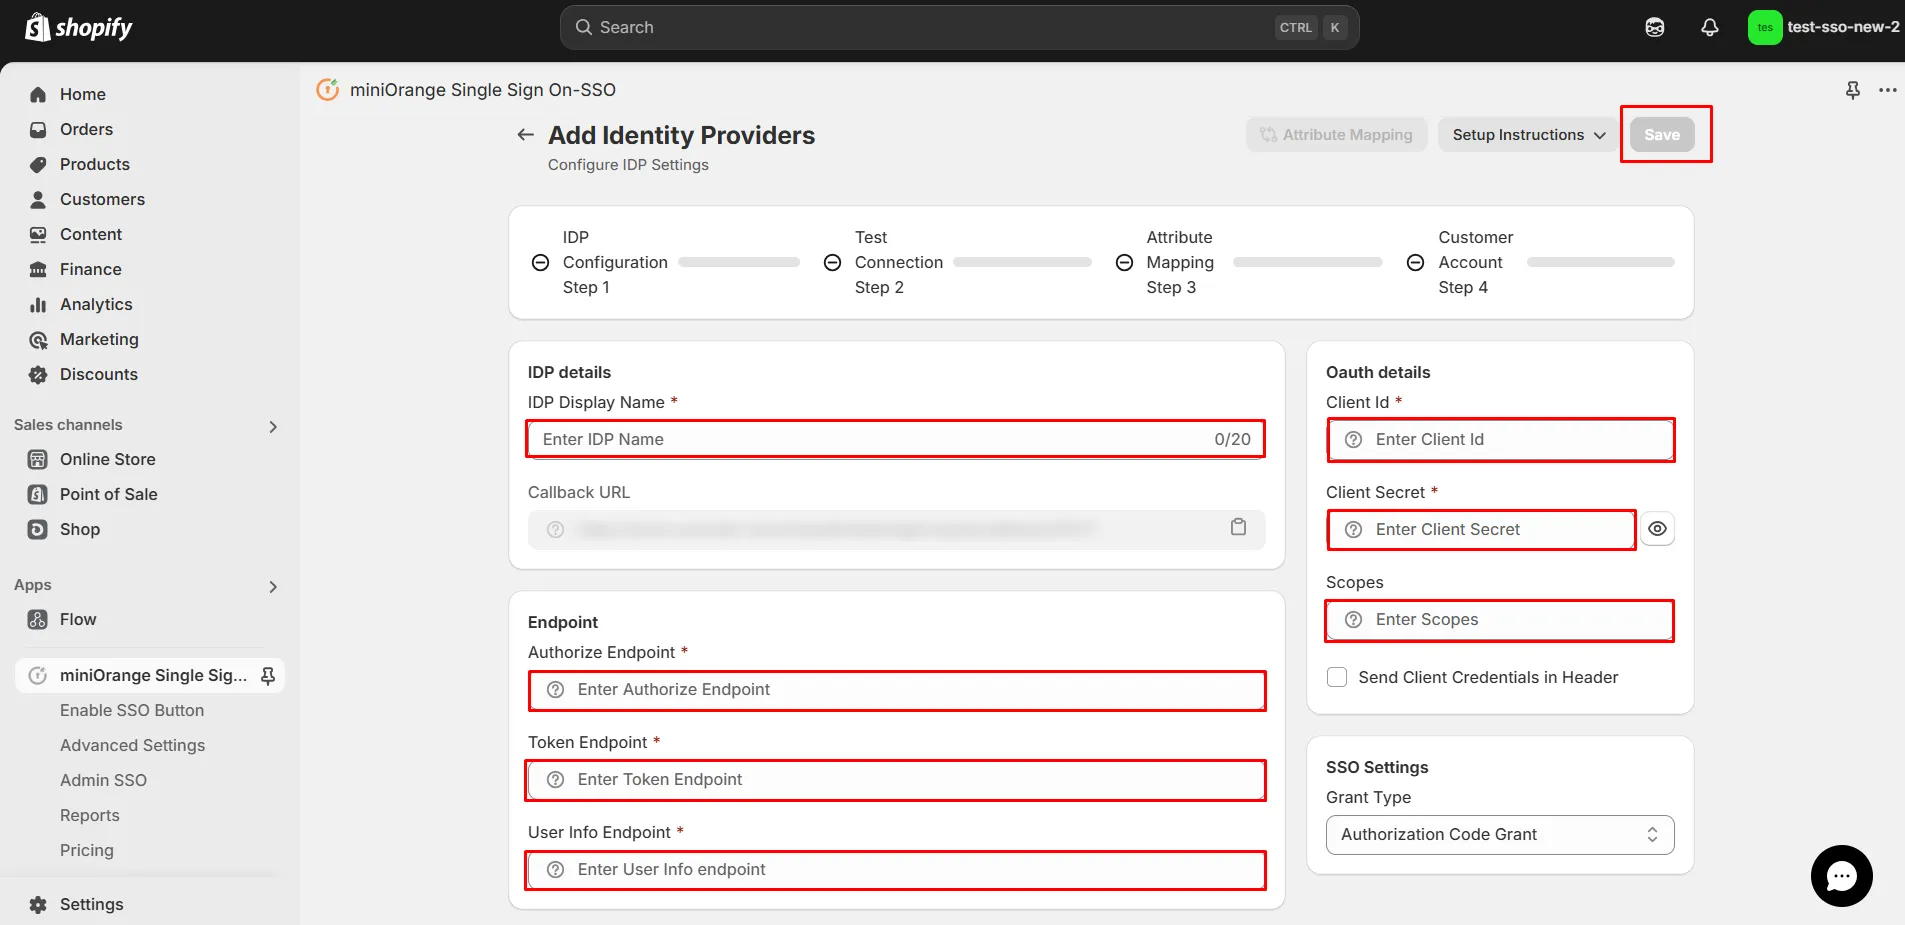Viewport: 1905px width, 925px height.
Task: Open the Setup Instructions dropdown
Action: [x=1529, y=135]
